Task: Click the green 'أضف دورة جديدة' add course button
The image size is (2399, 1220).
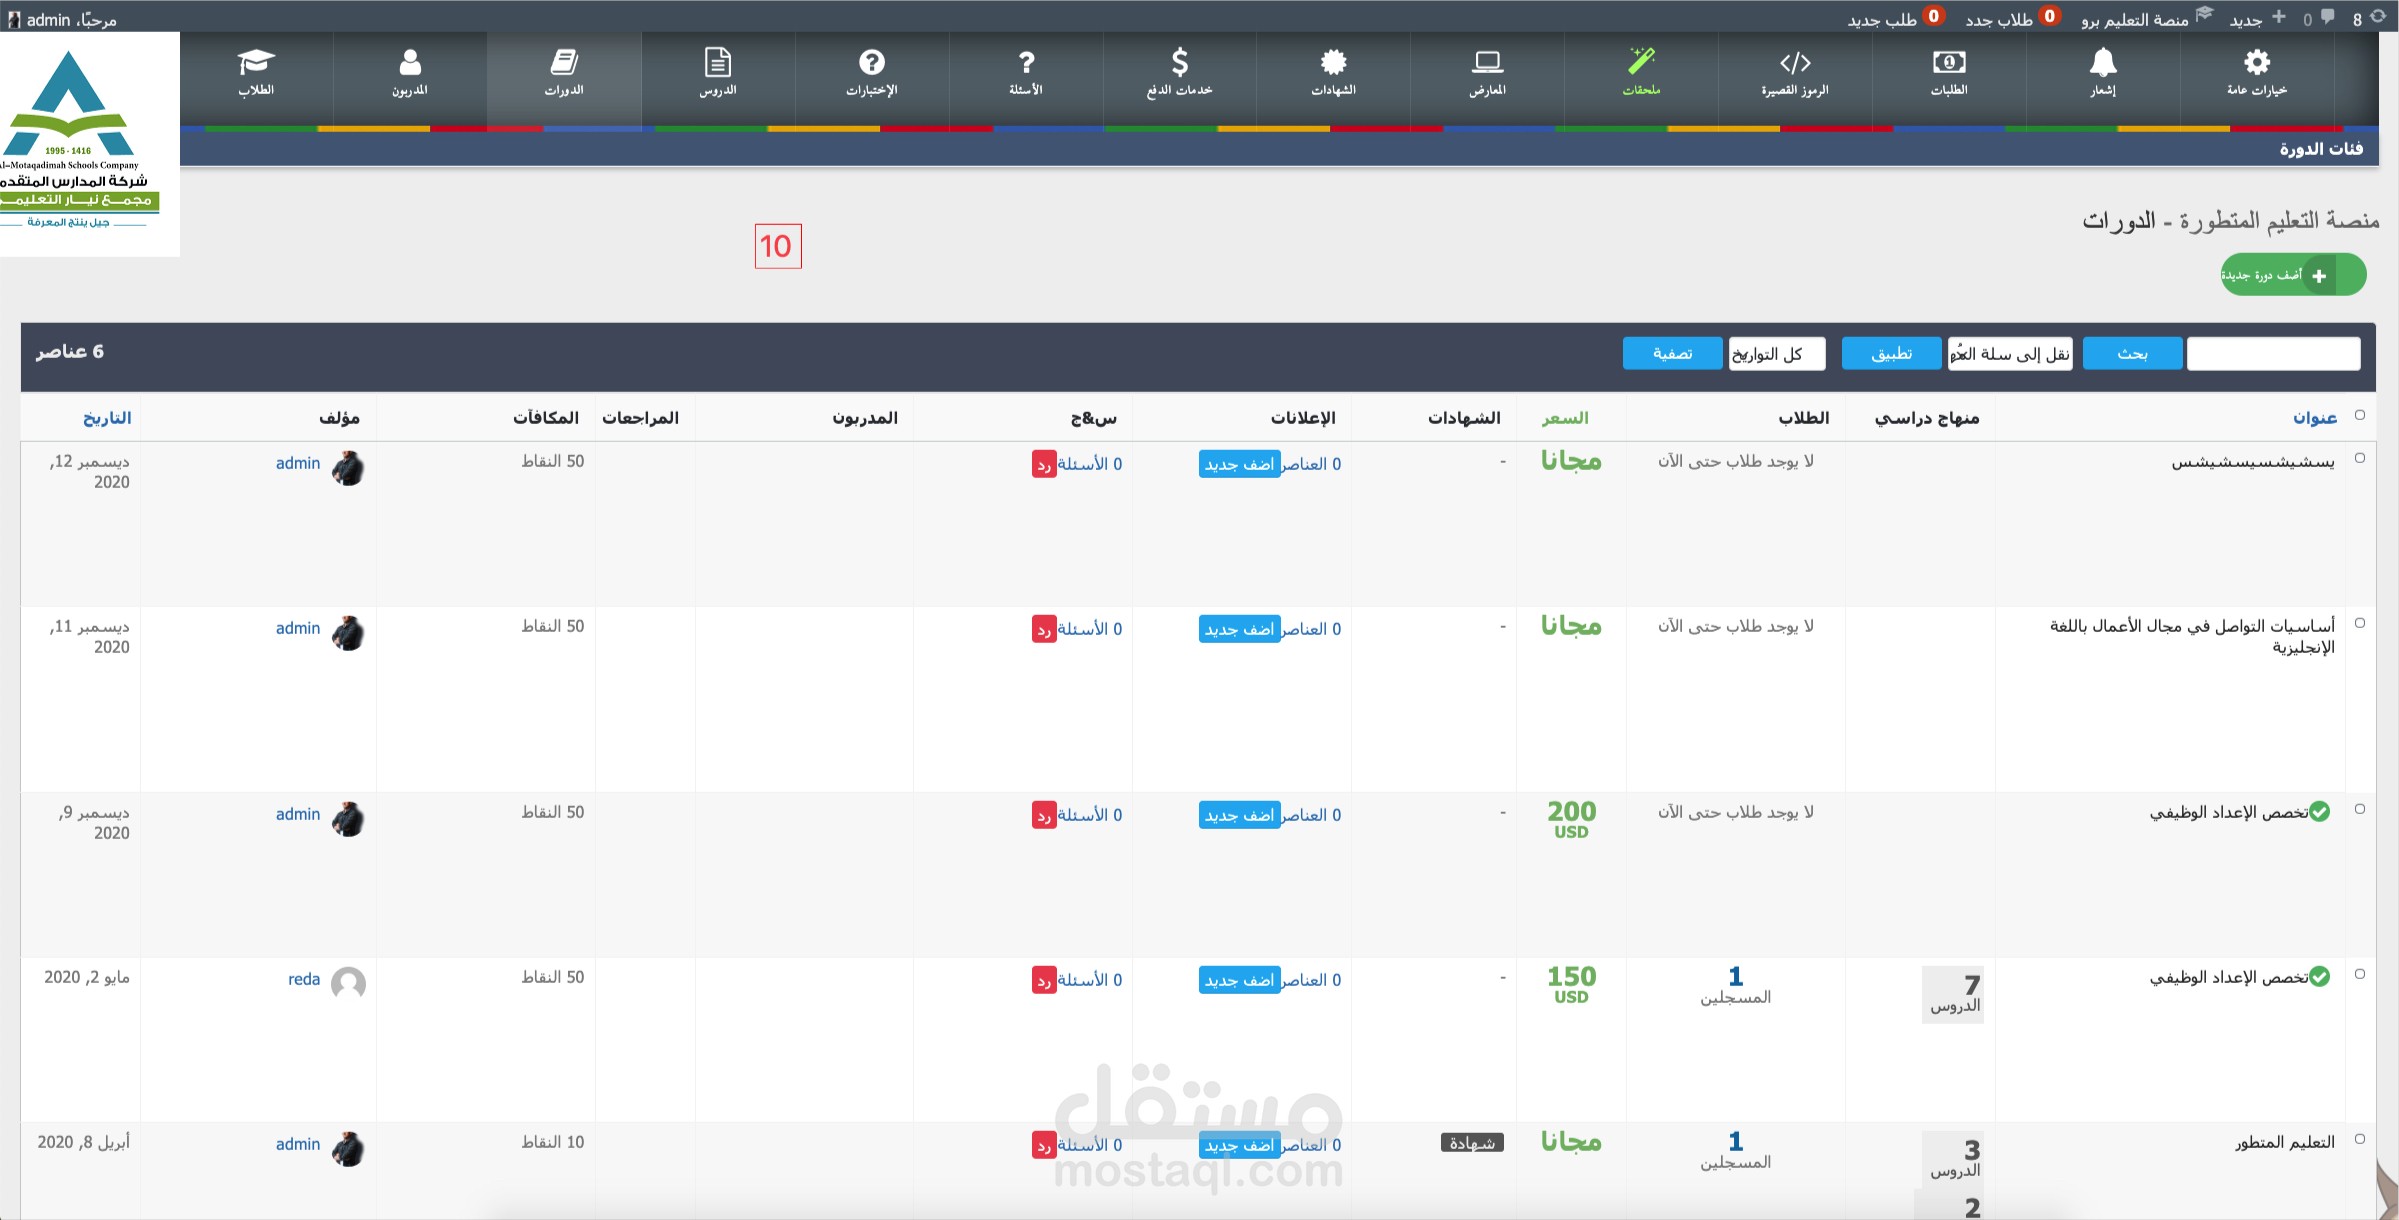Action: click(2293, 275)
